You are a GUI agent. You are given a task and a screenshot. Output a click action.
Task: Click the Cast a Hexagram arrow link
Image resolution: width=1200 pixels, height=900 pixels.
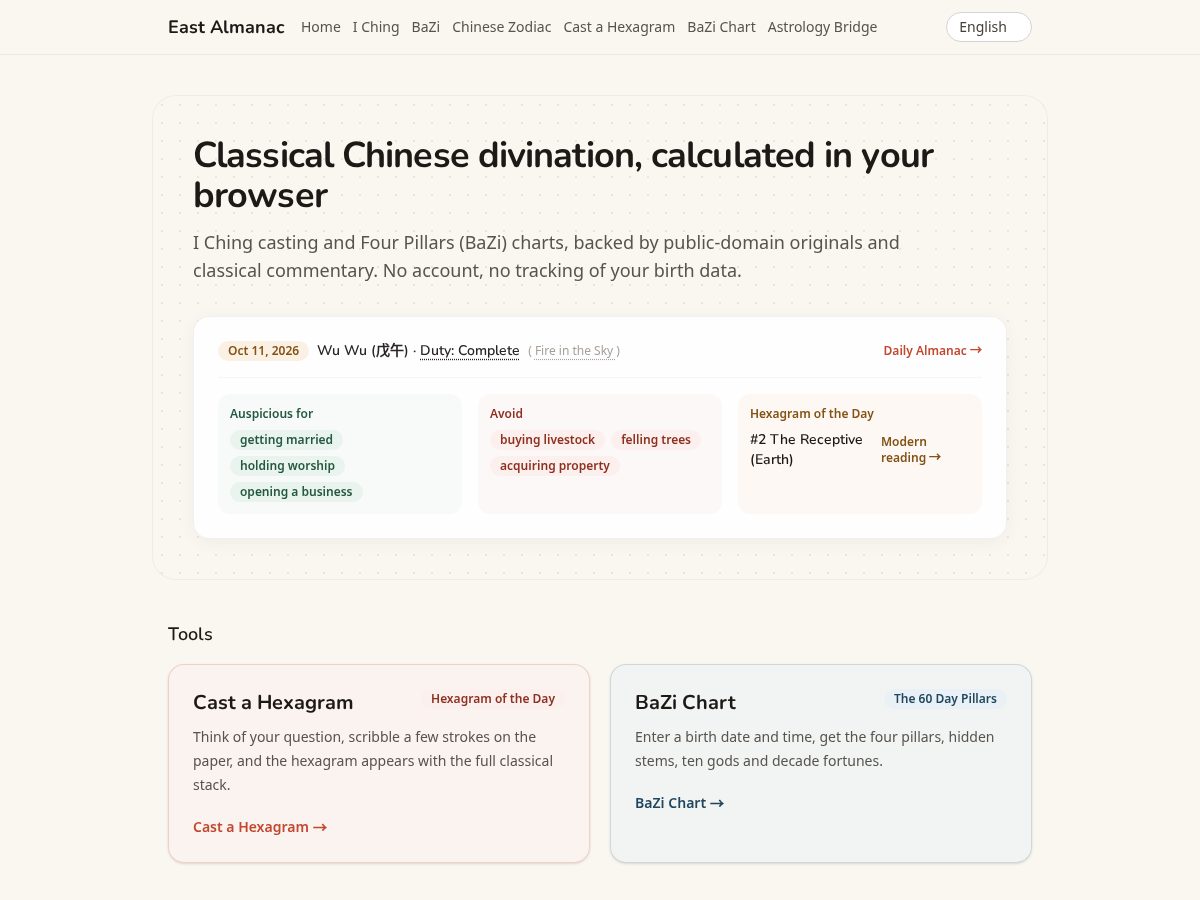(260, 827)
